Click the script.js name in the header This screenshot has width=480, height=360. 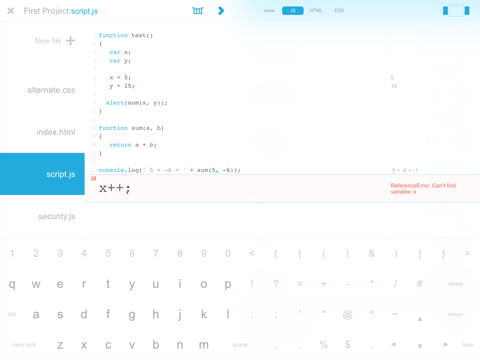click(84, 11)
